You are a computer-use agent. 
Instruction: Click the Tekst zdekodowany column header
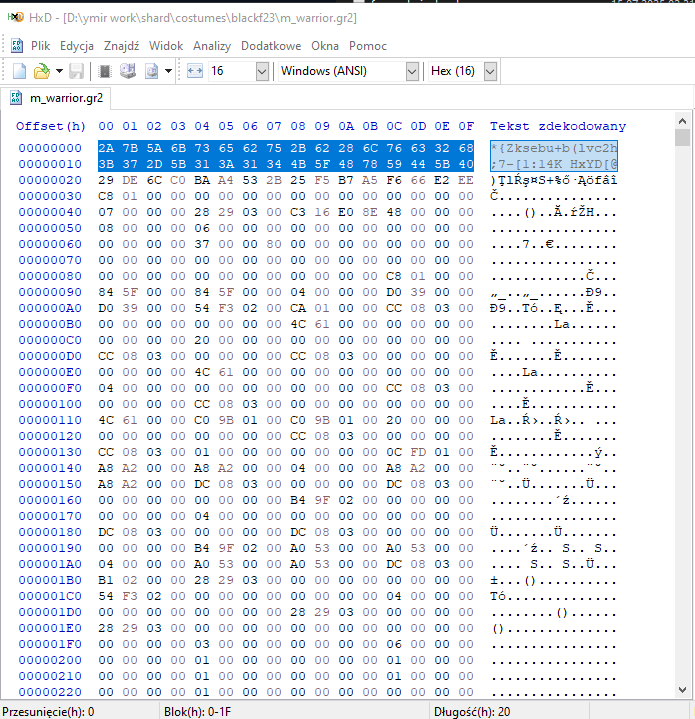(557, 126)
